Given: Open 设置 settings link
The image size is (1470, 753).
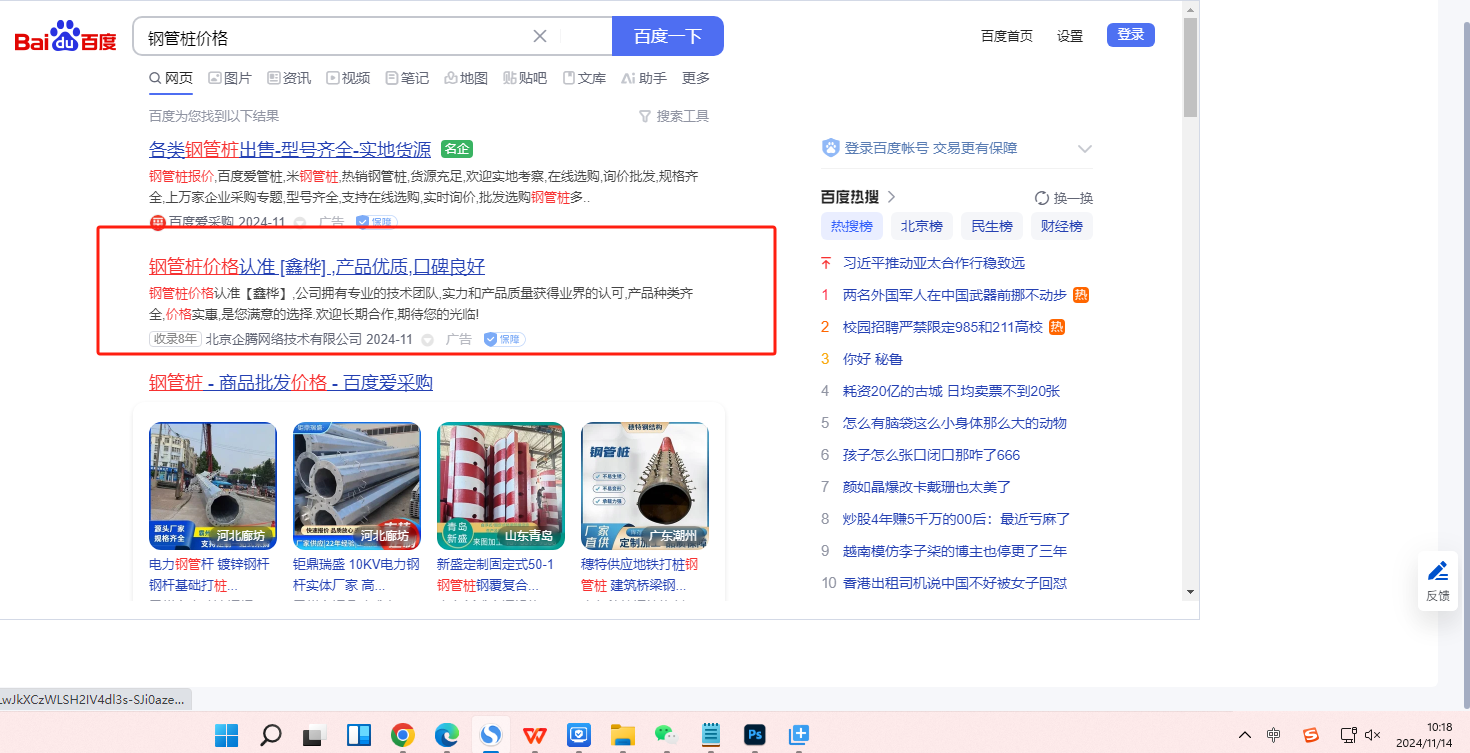Looking at the screenshot, I should point(1070,36).
